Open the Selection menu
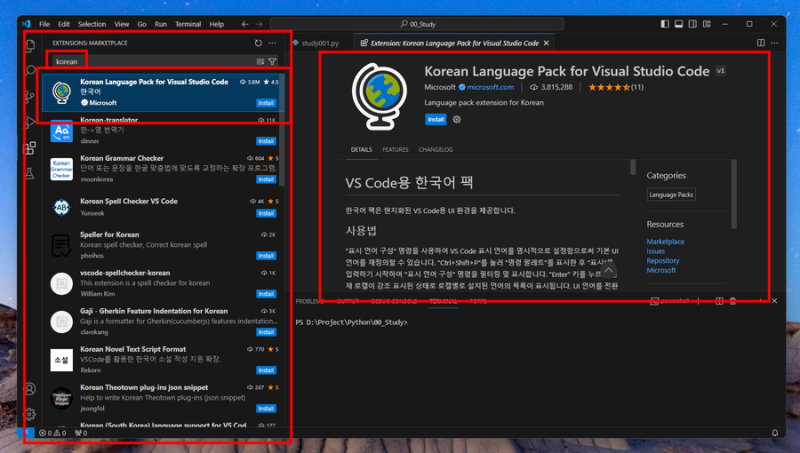Screen dimensions: 800x453 [x=92, y=24]
